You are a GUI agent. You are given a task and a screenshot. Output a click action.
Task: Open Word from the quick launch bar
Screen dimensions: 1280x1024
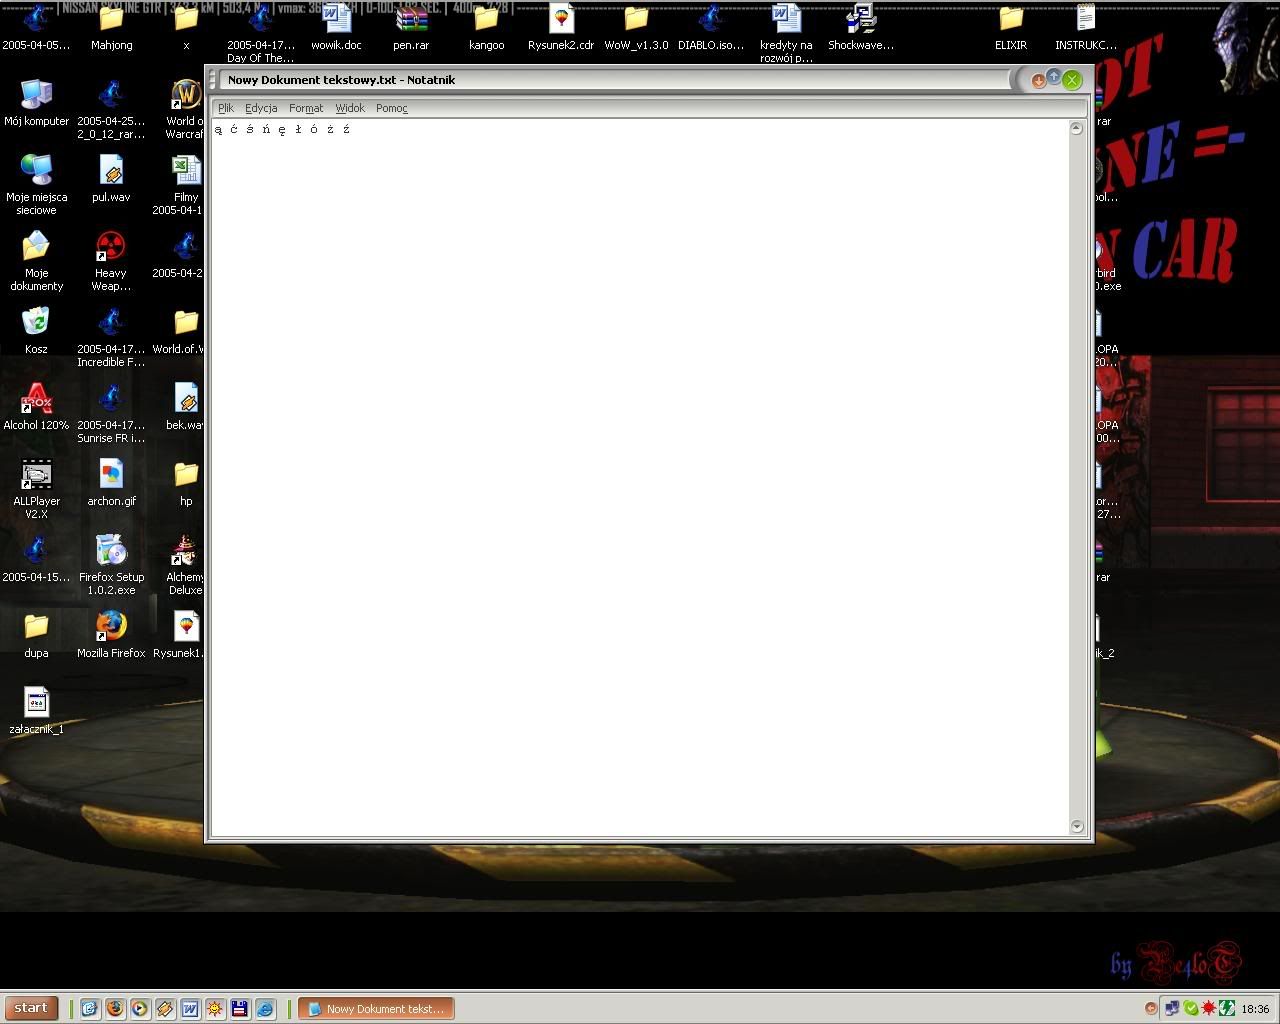[x=190, y=1008]
